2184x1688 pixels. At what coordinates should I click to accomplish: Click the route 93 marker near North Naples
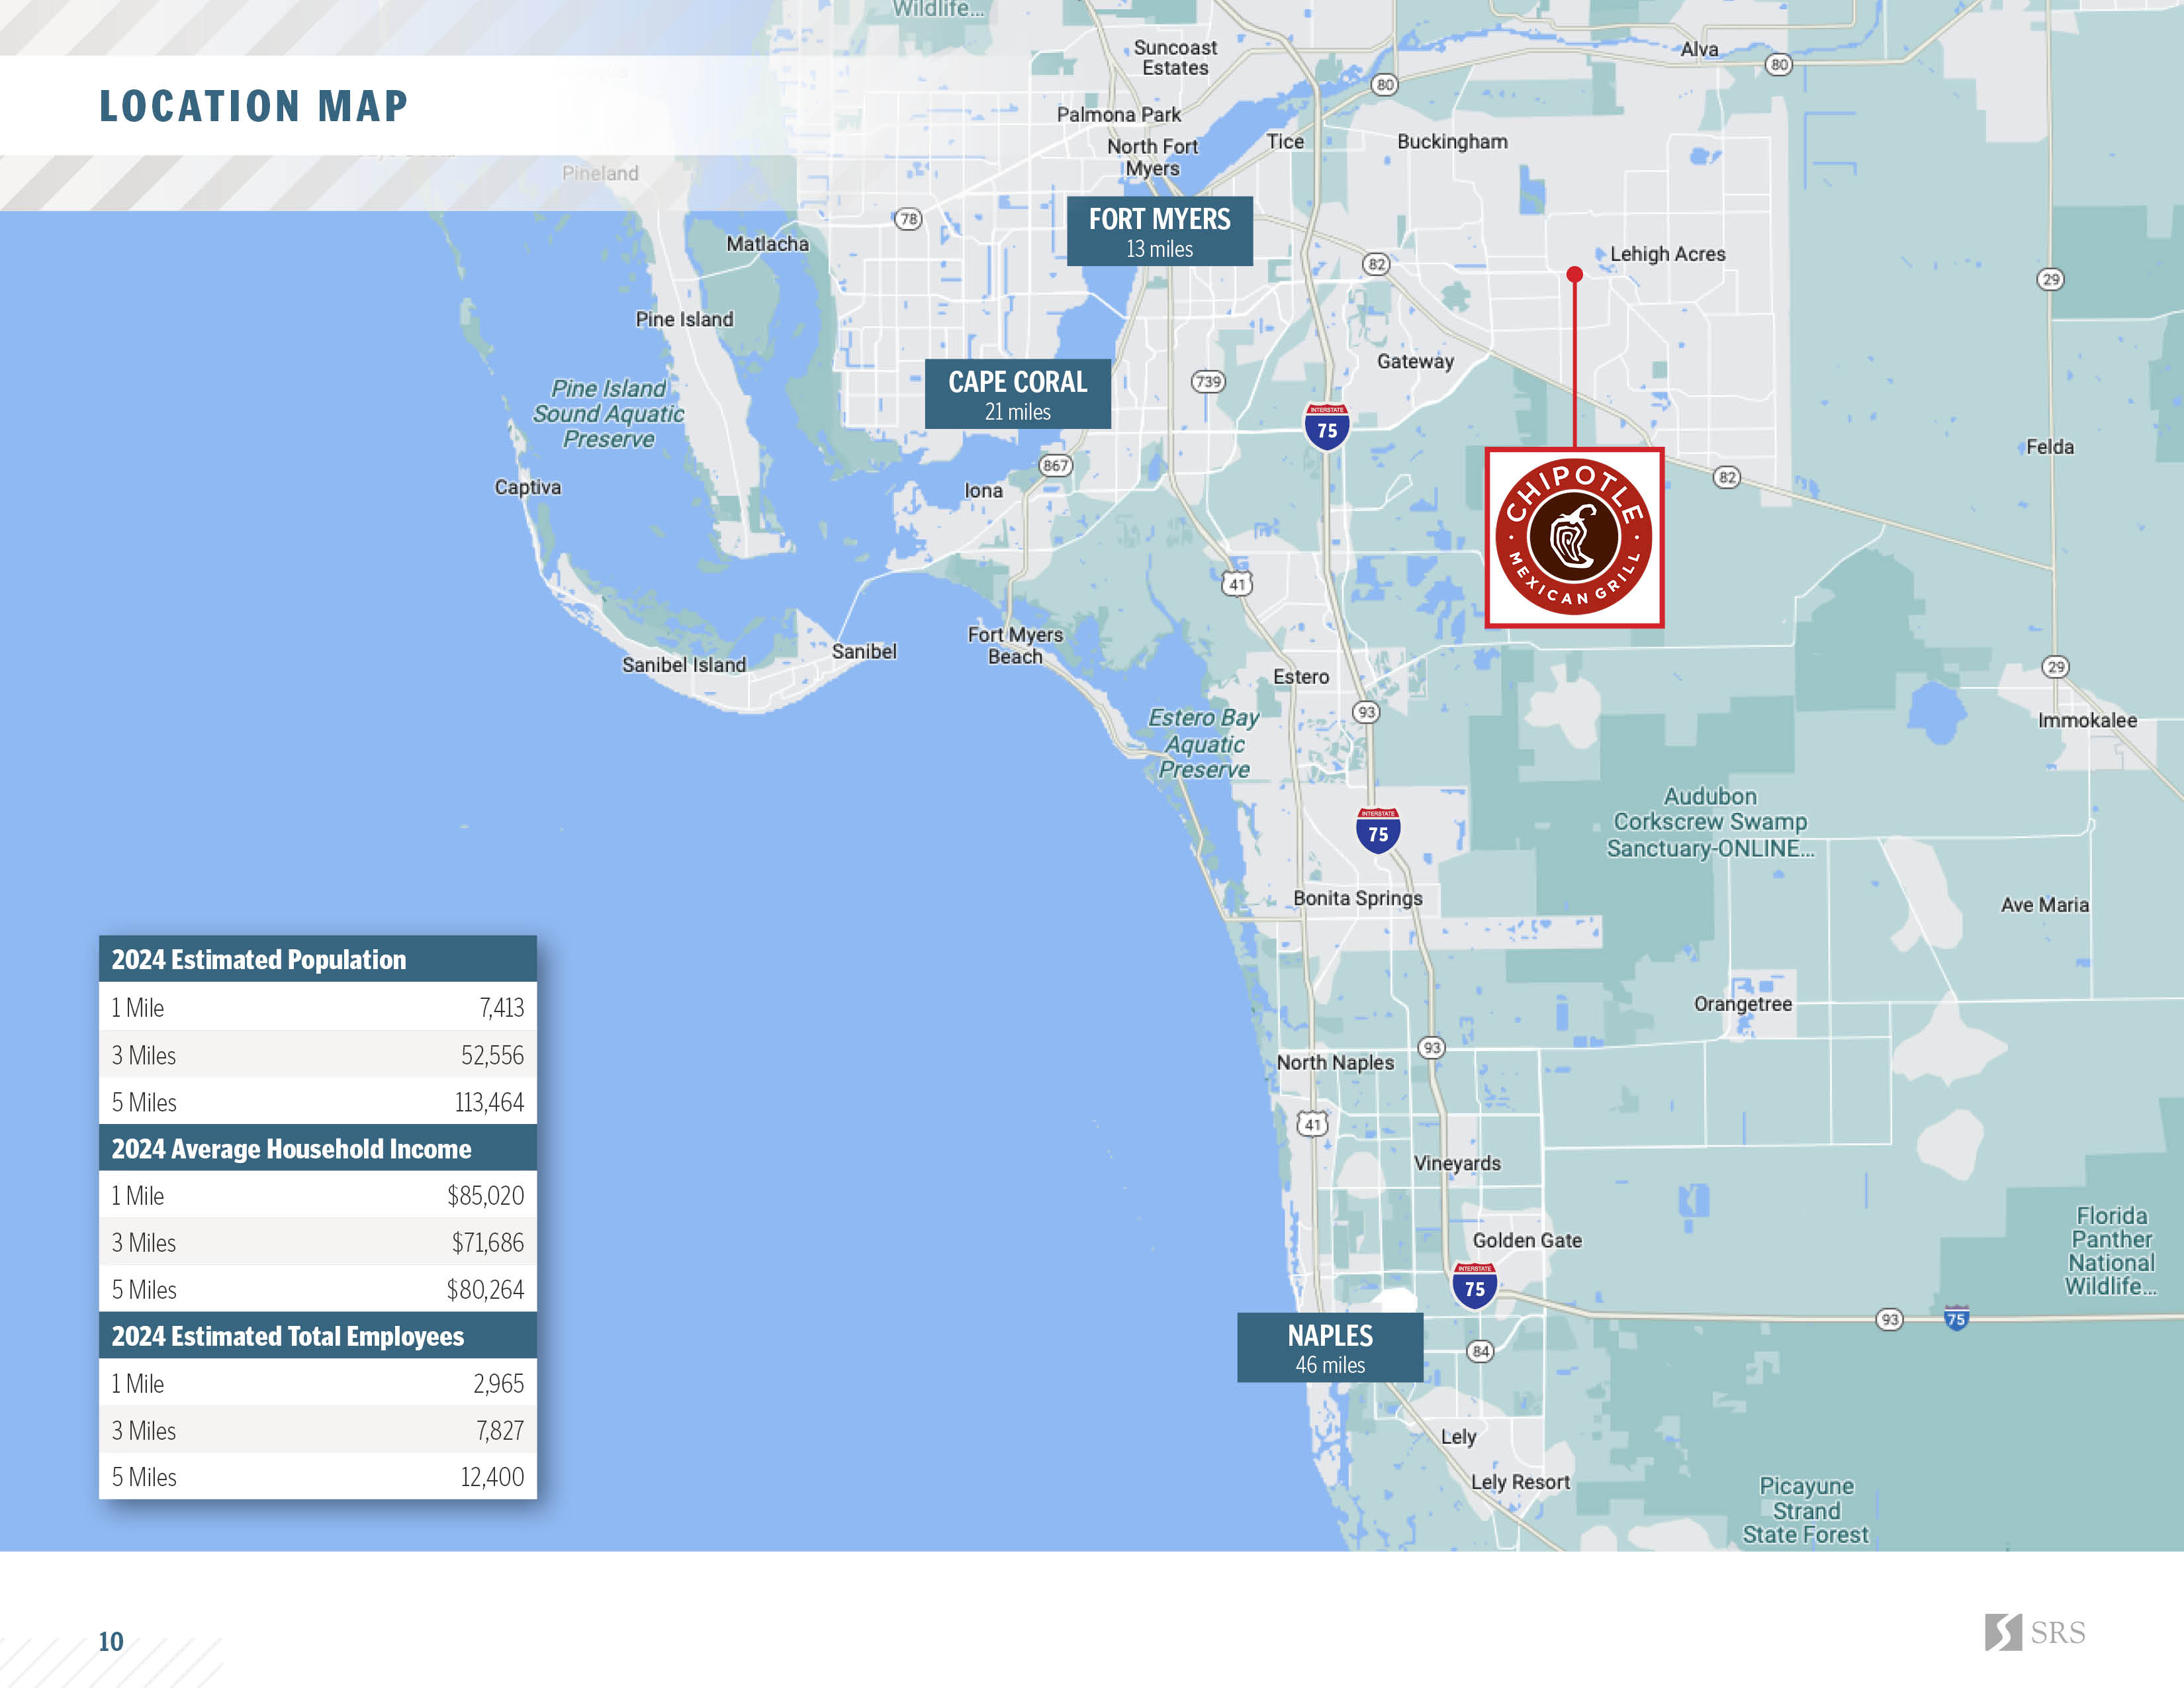click(x=1432, y=1047)
